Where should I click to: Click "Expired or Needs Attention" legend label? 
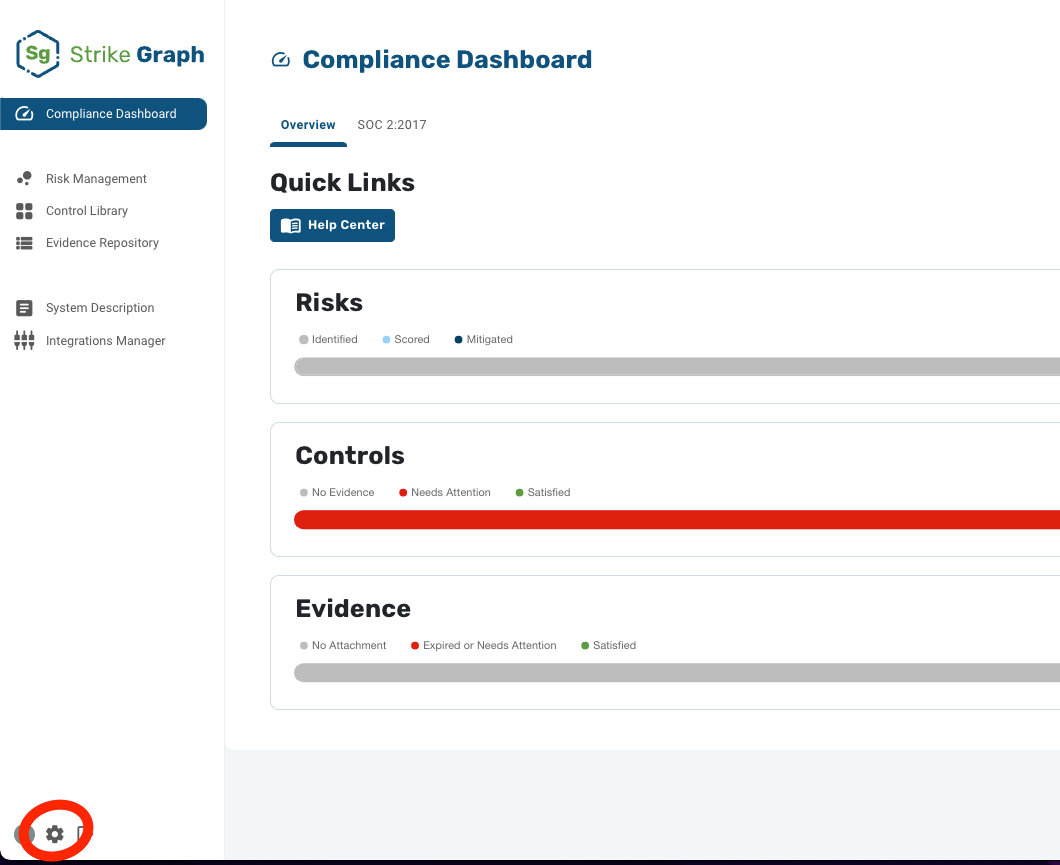490,645
